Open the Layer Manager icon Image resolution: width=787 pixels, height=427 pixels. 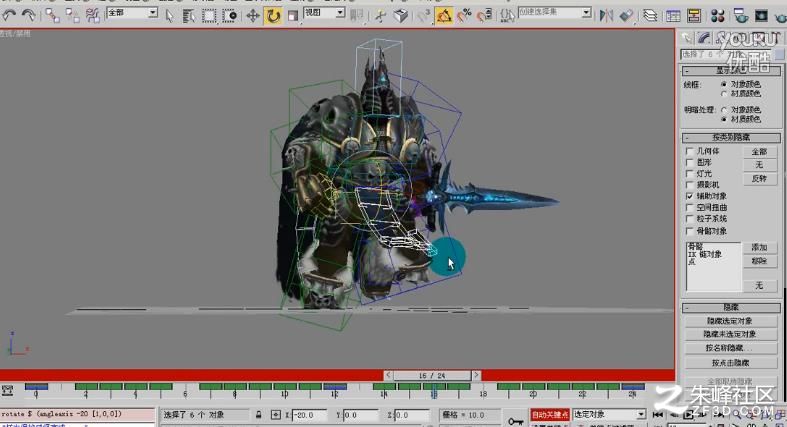[650, 16]
